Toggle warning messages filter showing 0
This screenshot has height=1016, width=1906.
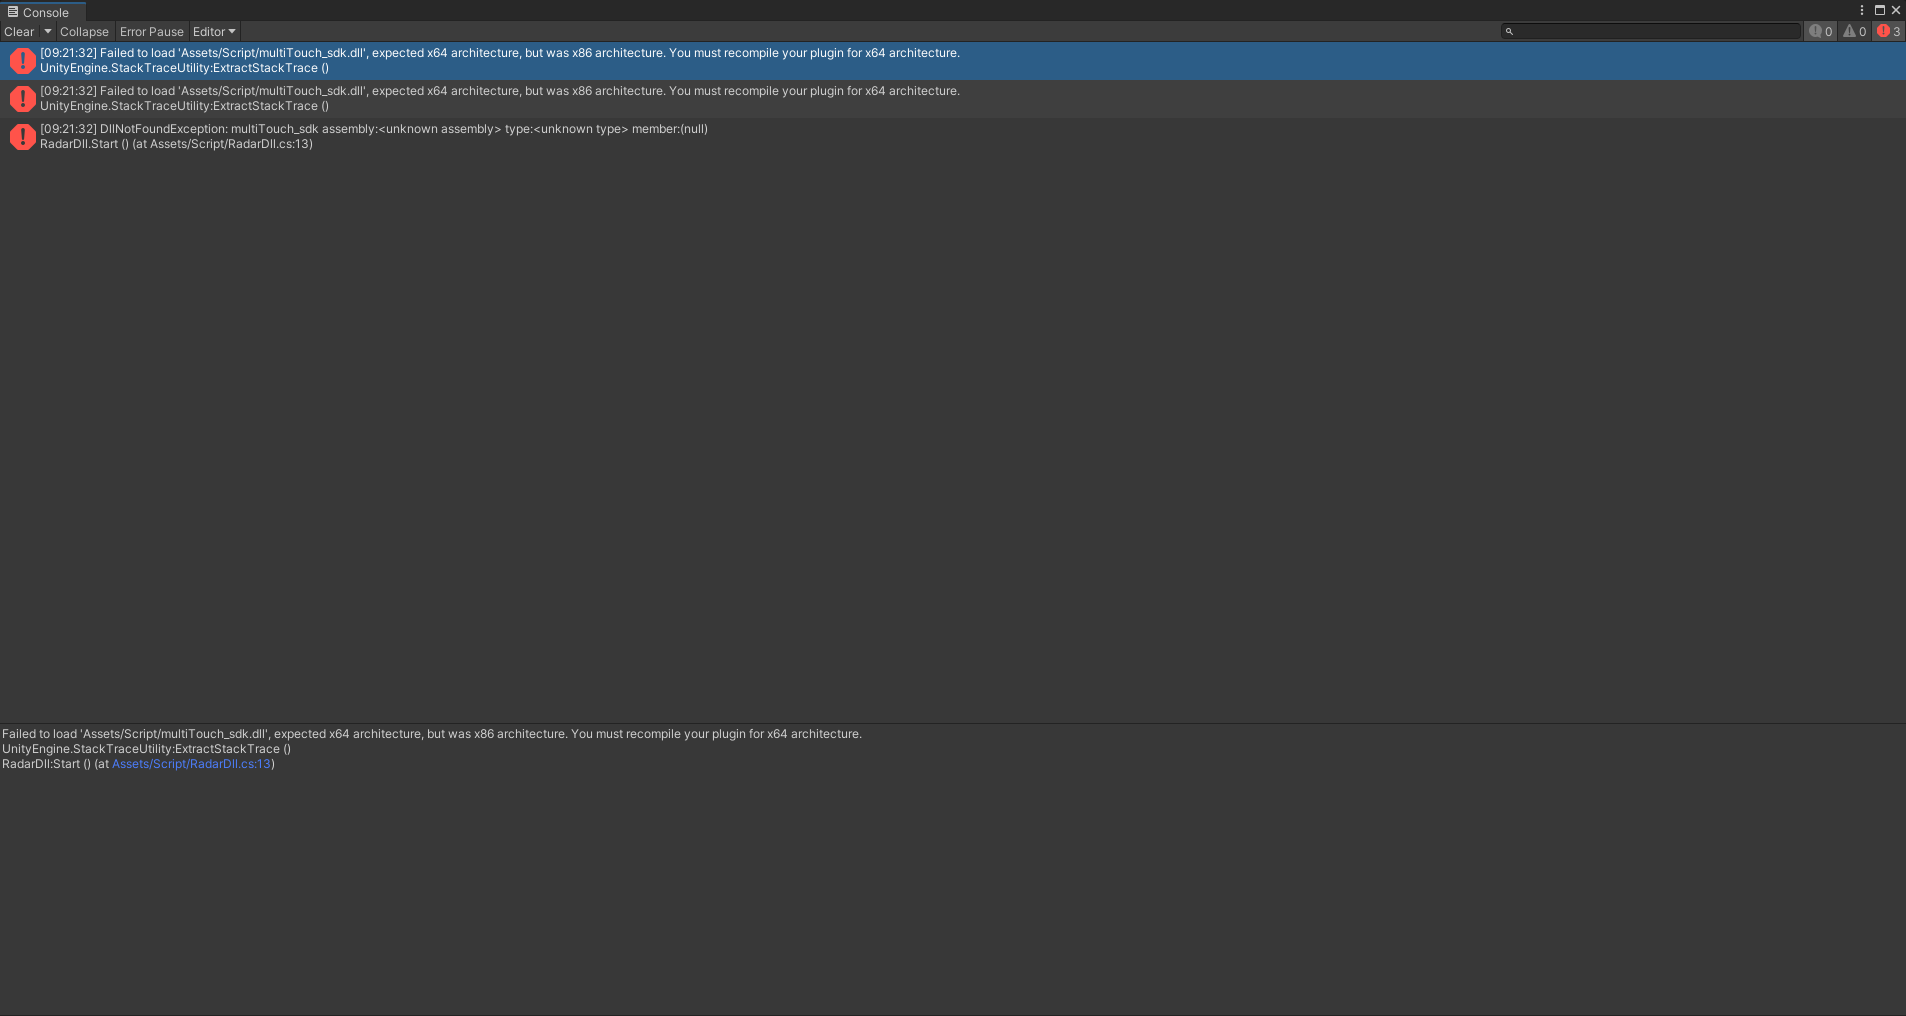pos(1855,32)
